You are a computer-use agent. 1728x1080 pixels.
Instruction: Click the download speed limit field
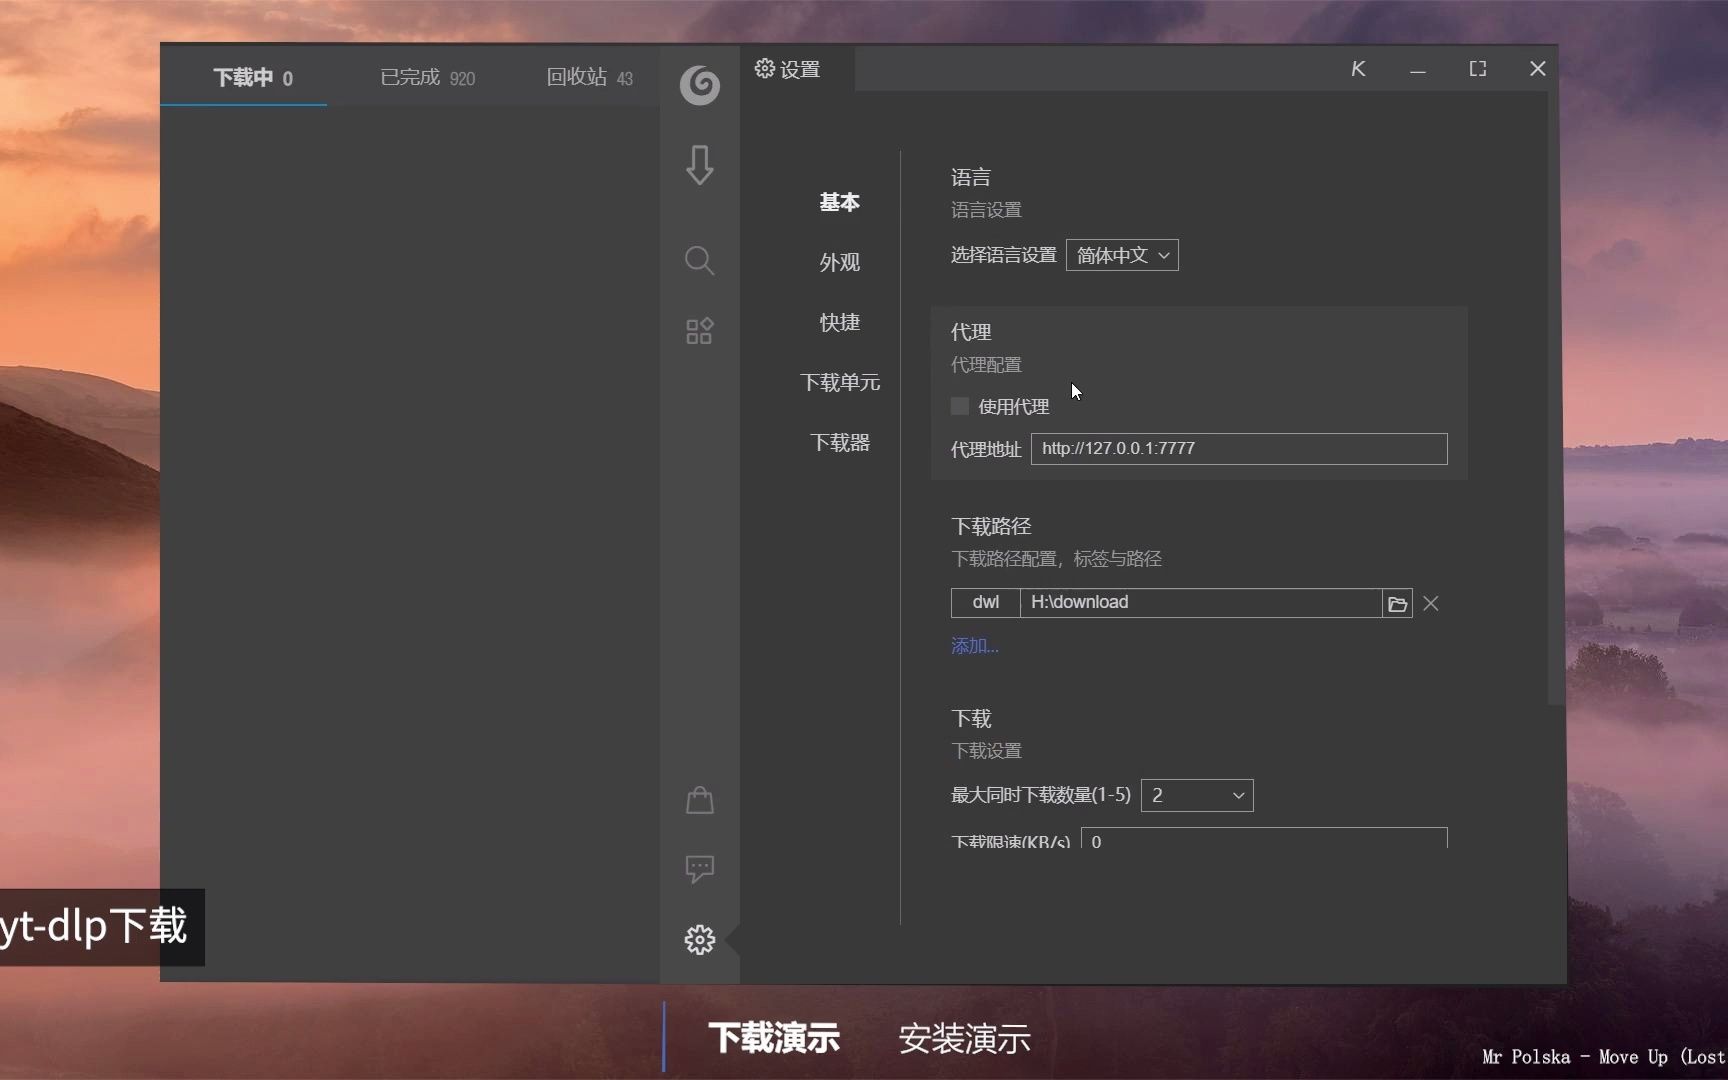(x=1264, y=839)
